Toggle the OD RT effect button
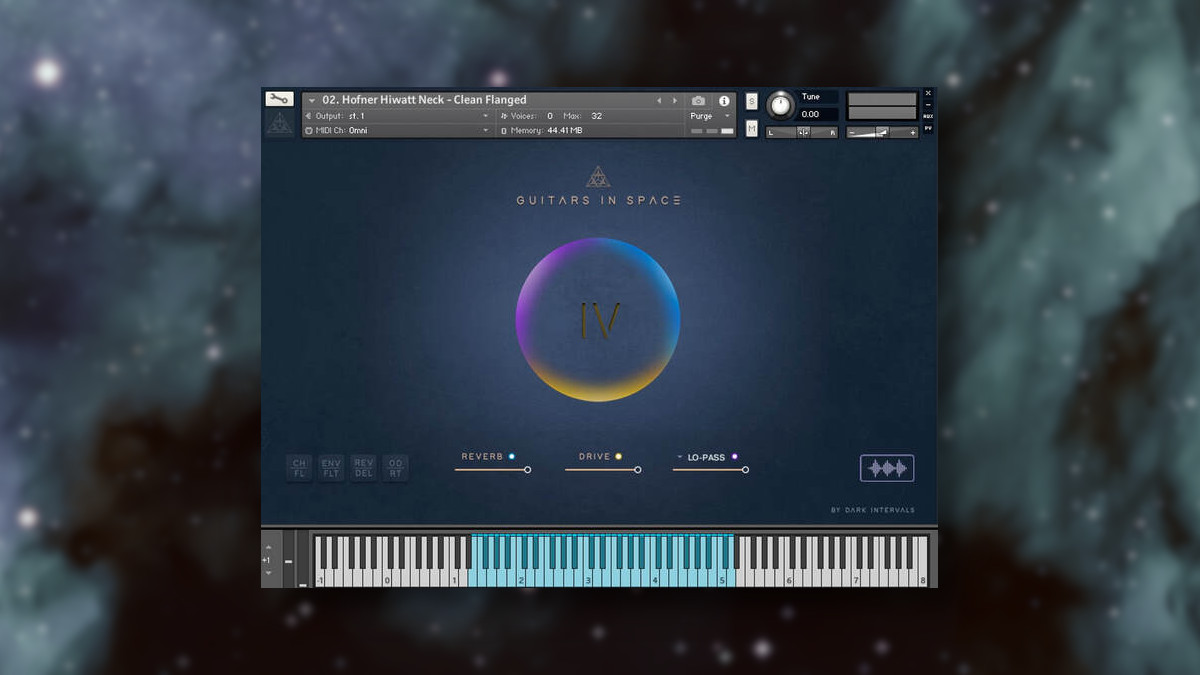The height and width of the screenshot is (675, 1200). click(396, 468)
